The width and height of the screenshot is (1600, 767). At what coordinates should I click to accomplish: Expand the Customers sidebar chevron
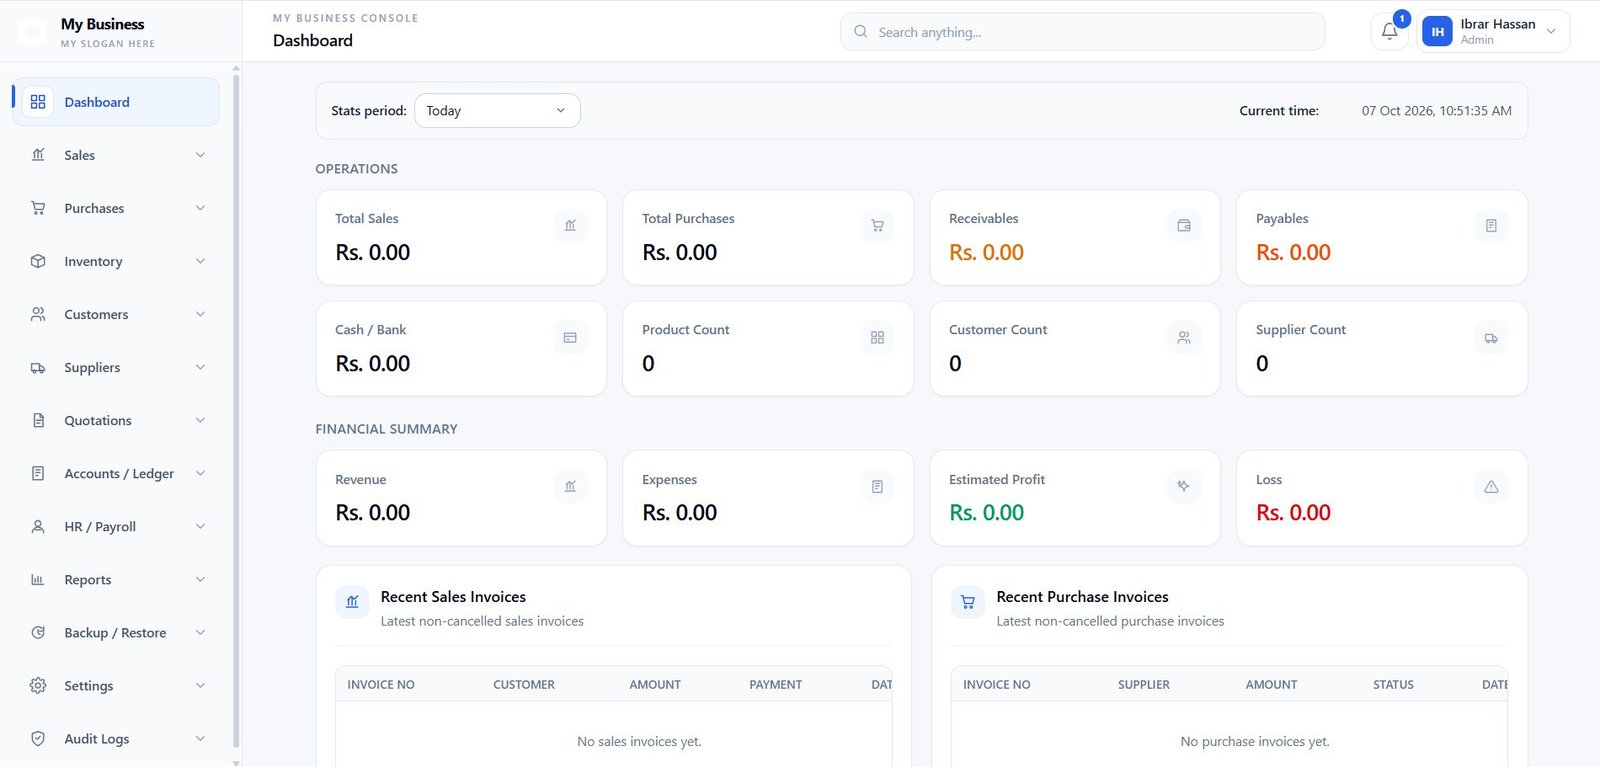200,314
